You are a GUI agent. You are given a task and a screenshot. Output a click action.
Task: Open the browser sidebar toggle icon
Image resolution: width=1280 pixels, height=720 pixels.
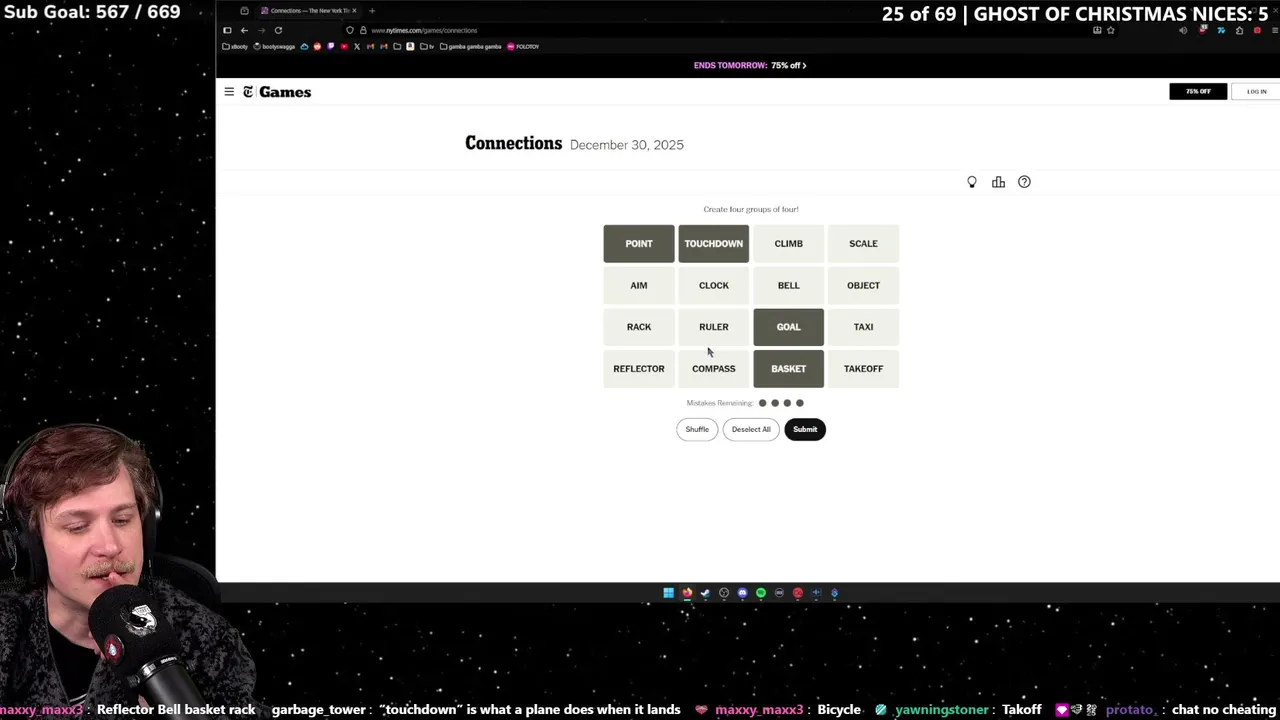[x=227, y=30]
